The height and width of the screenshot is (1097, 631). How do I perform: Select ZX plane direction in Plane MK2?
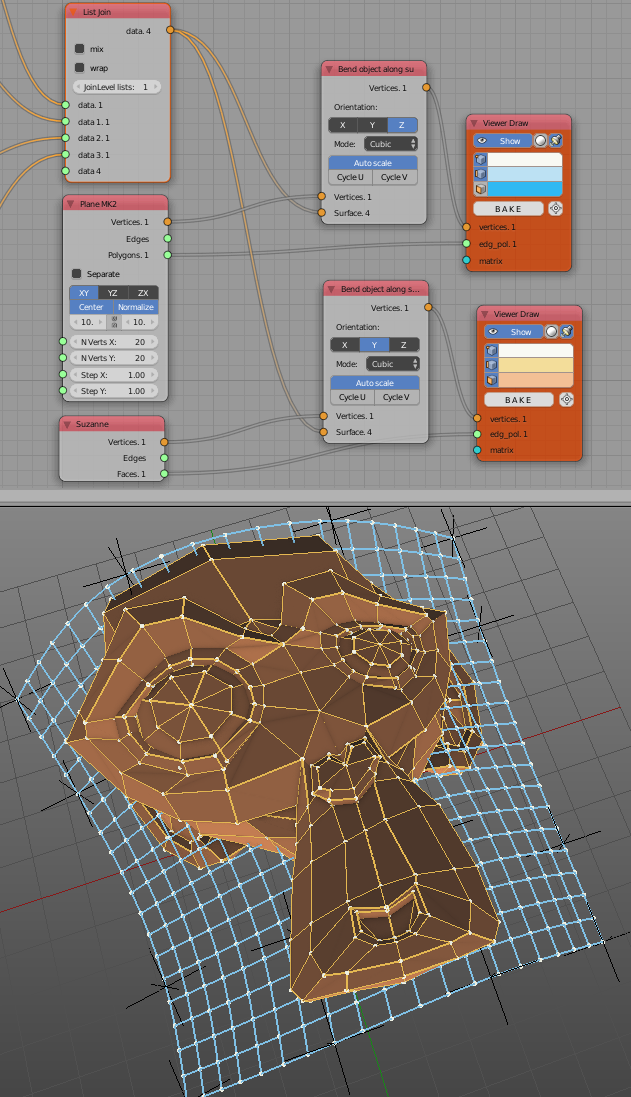click(143, 292)
